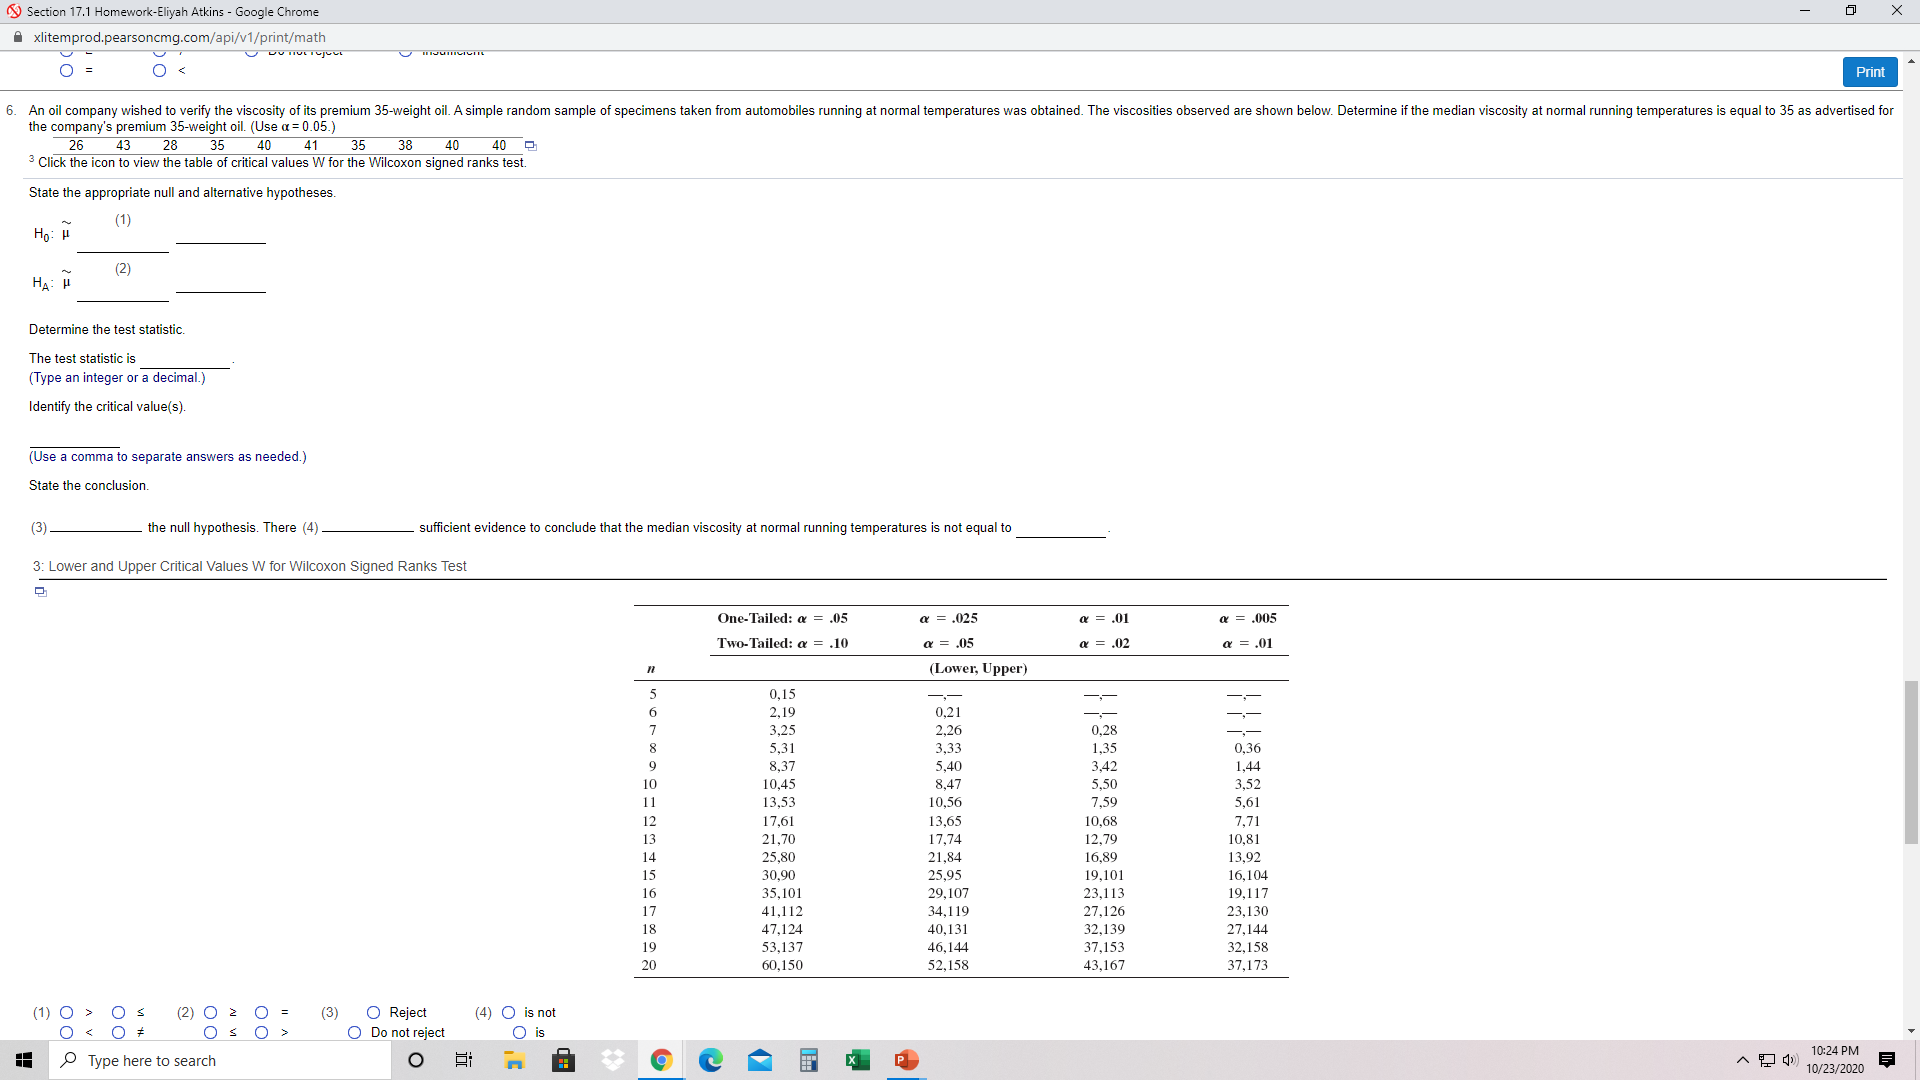
Task: Open the Mail app from the taskbar
Action: 760,1060
